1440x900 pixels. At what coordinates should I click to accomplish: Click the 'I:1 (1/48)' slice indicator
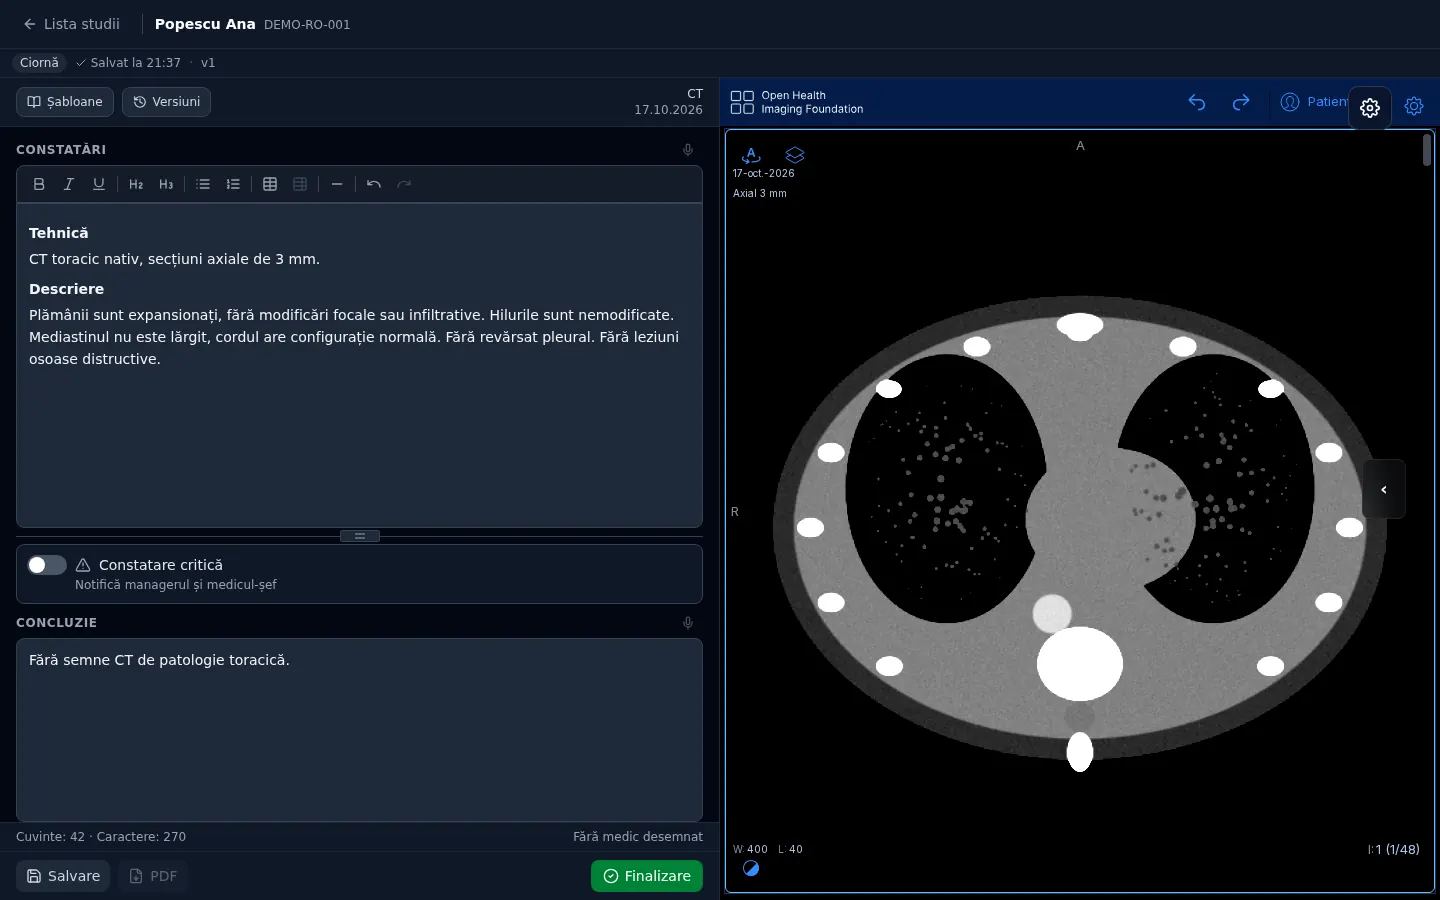point(1394,850)
